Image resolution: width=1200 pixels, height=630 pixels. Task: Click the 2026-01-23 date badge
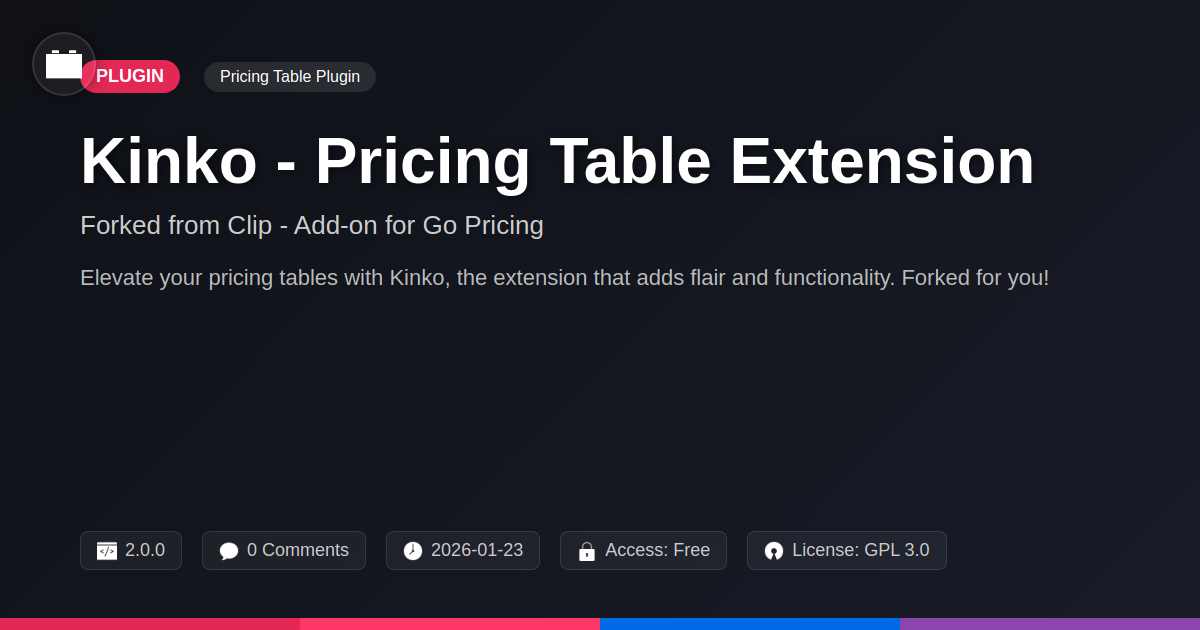pyautogui.click(x=463, y=550)
